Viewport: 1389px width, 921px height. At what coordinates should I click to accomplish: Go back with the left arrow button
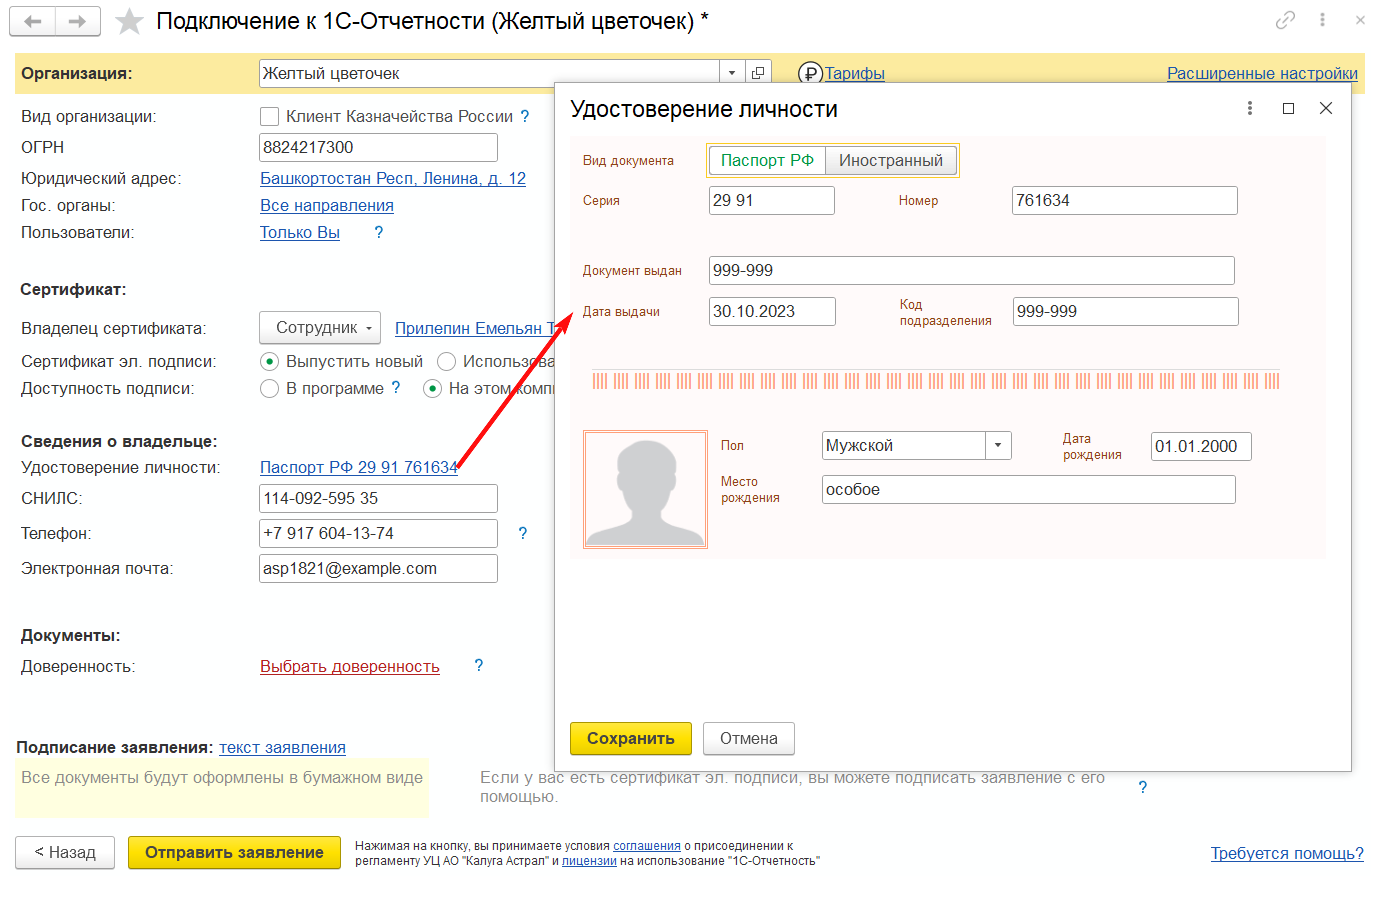33,21
